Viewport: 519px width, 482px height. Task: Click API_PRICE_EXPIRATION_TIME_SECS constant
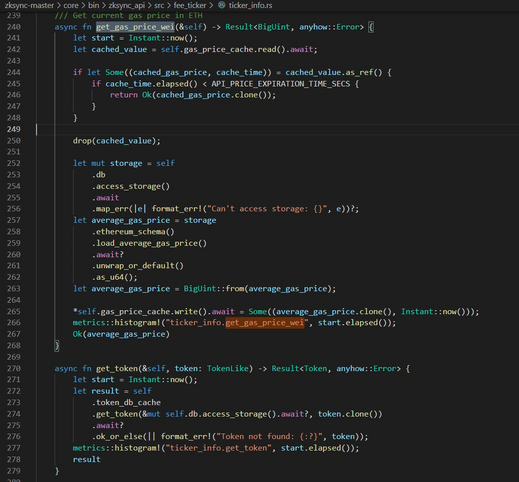coord(281,84)
